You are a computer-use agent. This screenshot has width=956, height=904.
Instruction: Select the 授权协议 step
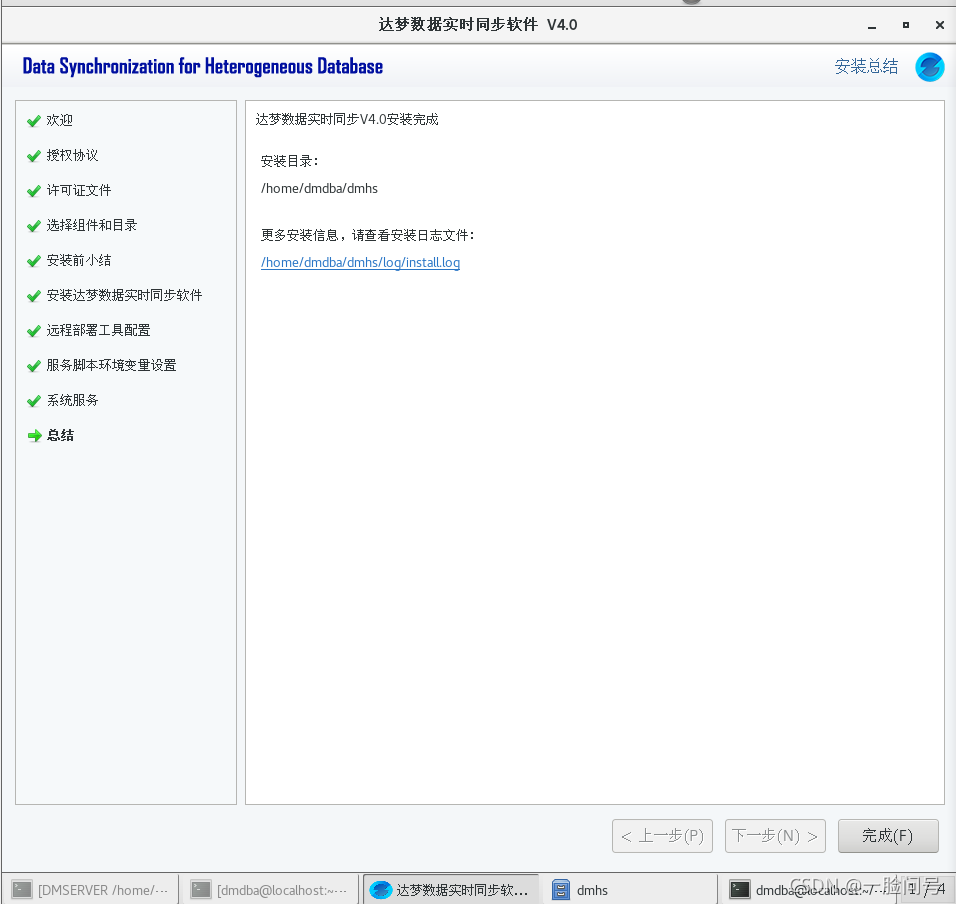[73, 155]
